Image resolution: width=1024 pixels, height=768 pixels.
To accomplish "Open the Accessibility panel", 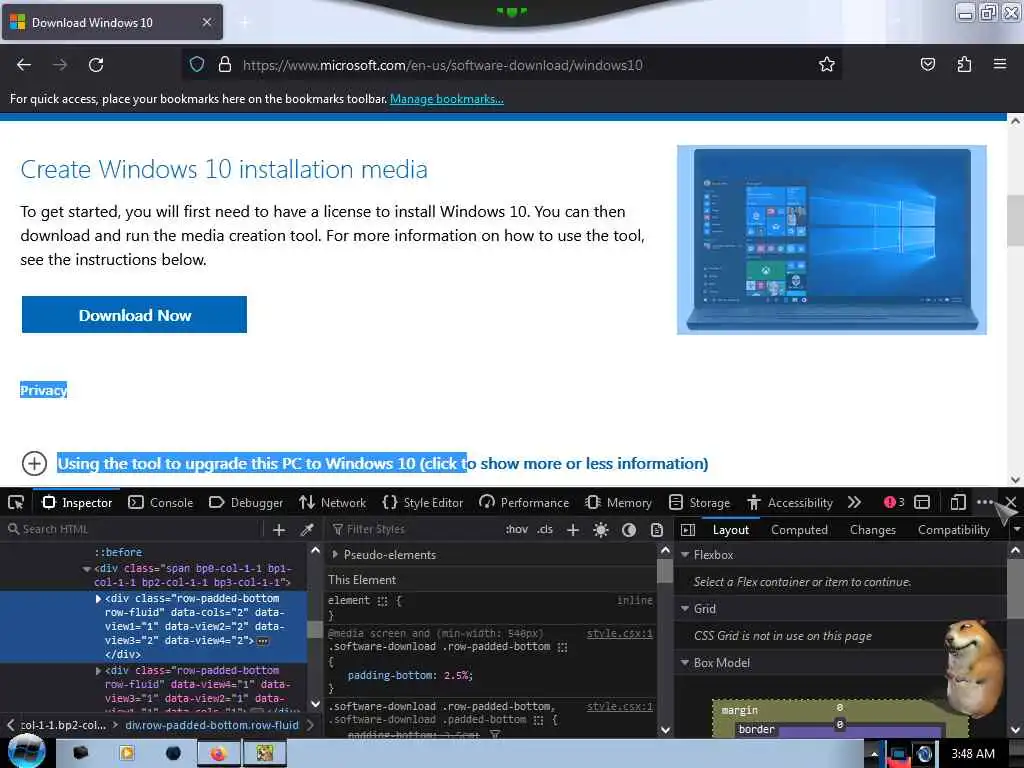I will [790, 502].
